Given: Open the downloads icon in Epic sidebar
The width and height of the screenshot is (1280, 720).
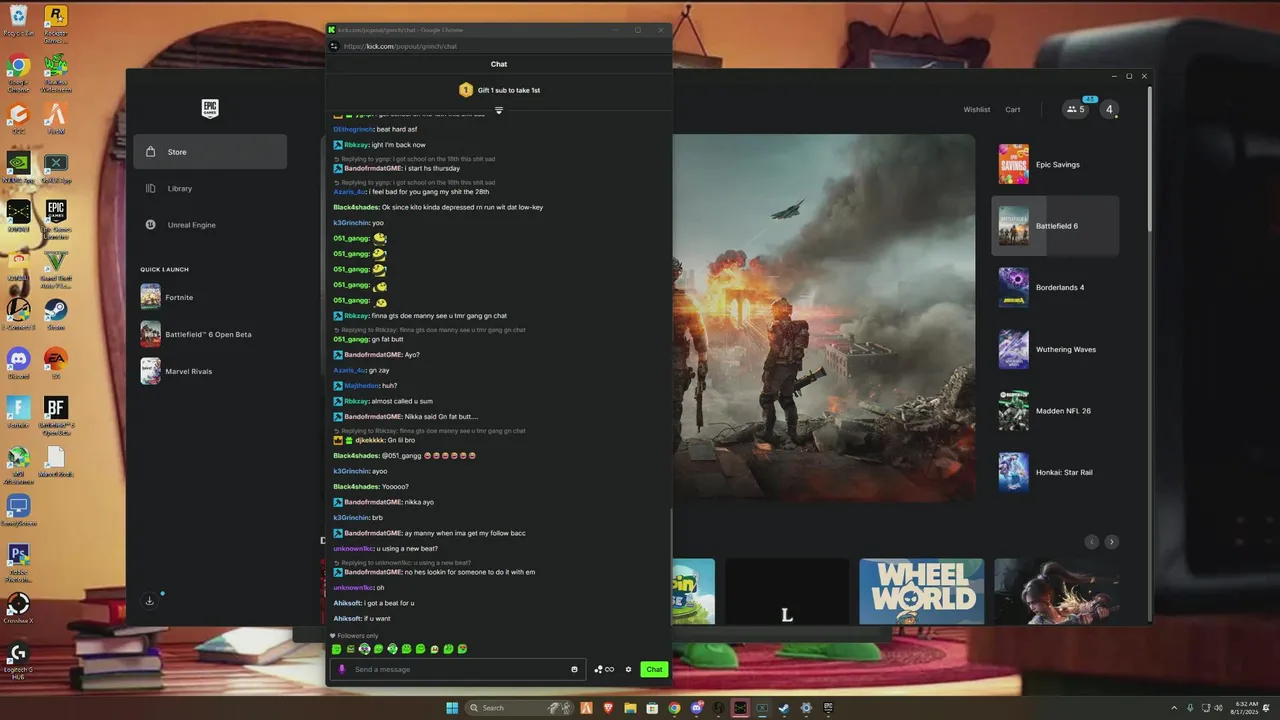Looking at the screenshot, I should [x=150, y=601].
